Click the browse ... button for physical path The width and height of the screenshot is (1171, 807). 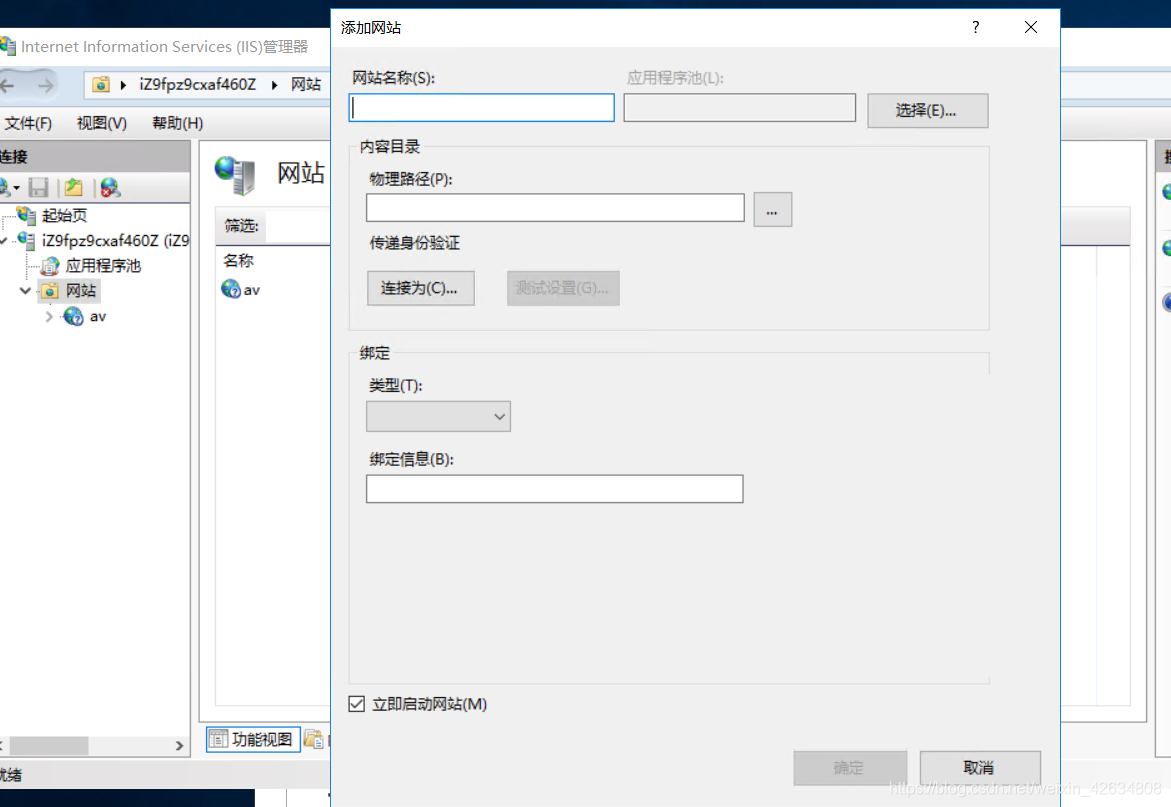pyautogui.click(x=772, y=210)
